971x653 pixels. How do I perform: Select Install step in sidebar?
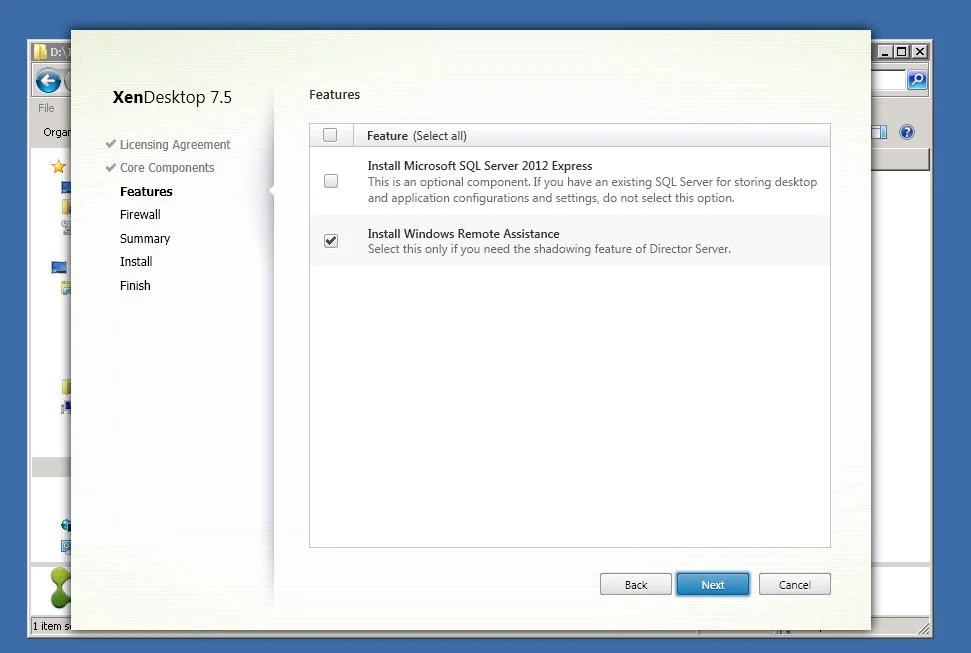(136, 261)
